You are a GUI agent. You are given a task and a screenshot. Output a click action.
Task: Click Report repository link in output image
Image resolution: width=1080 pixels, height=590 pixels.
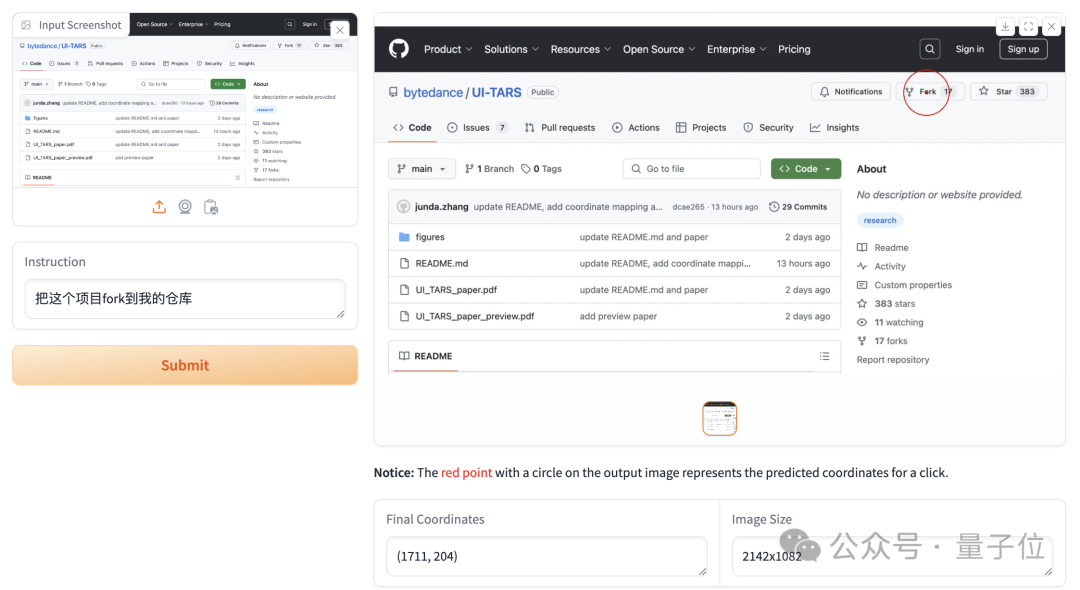(x=893, y=359)
